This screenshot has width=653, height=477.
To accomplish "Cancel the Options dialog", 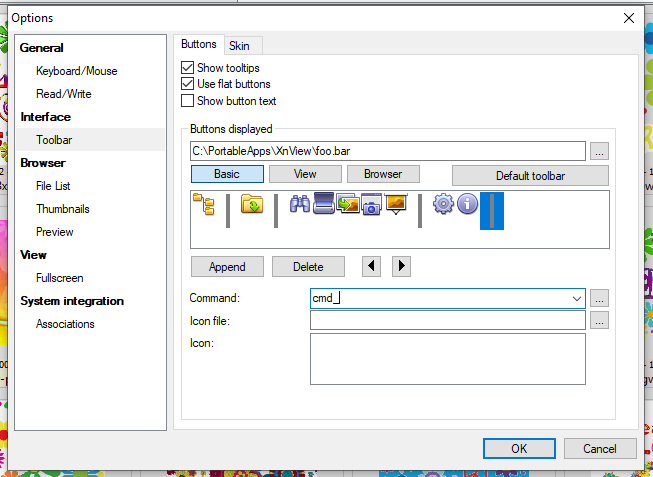I will [600, 449].
